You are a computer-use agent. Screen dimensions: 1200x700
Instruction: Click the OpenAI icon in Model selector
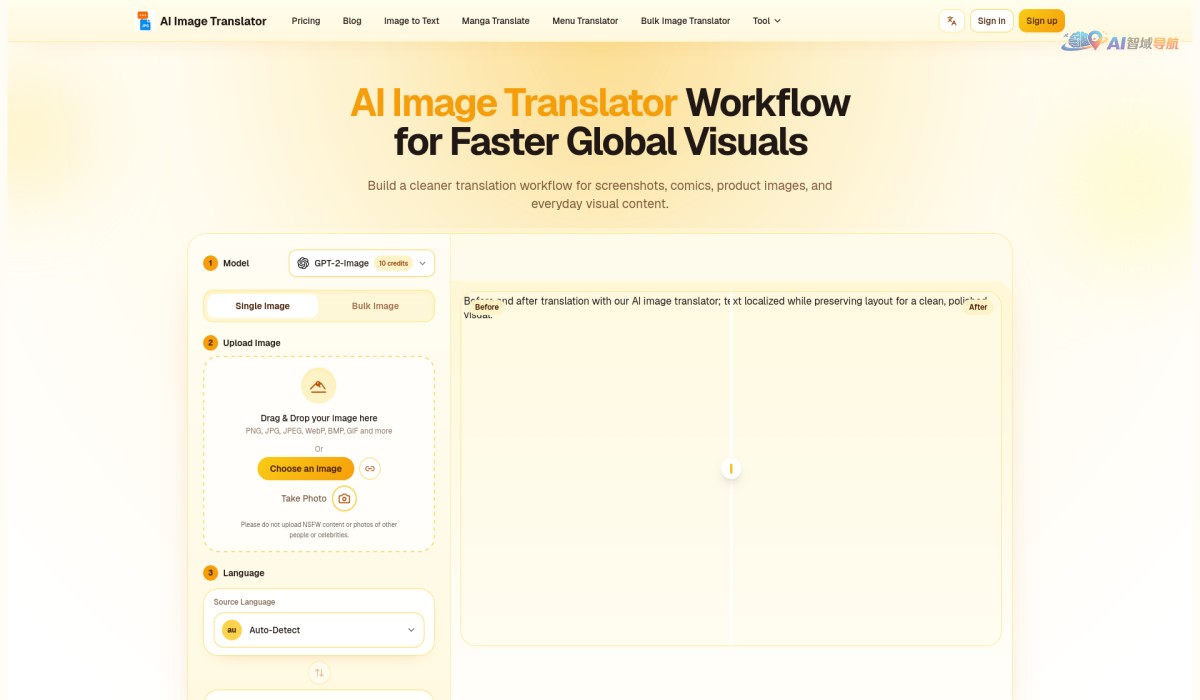click(303, 263)
